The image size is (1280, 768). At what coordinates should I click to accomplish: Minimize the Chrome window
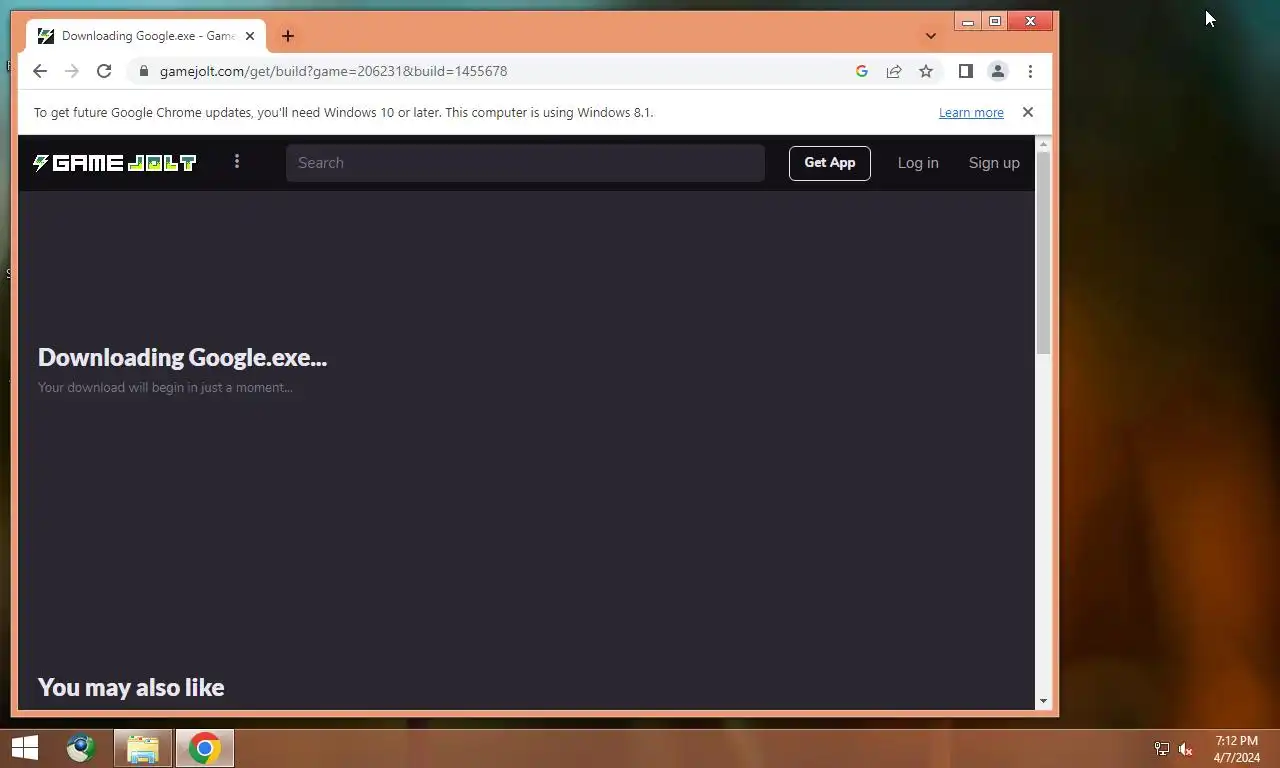968,21
